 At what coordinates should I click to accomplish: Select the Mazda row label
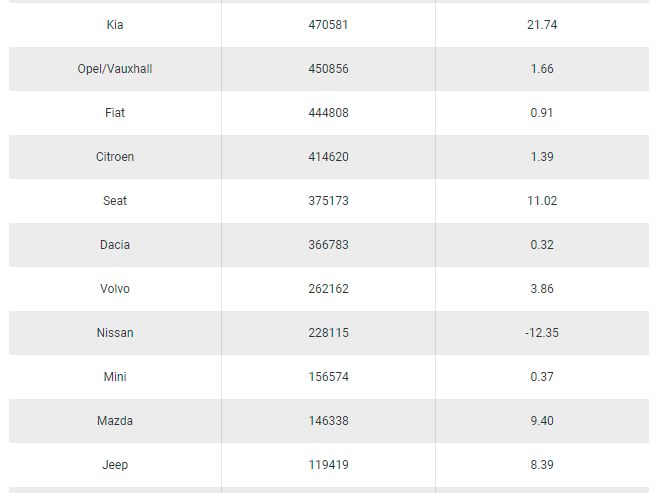(x=115, y=421)
